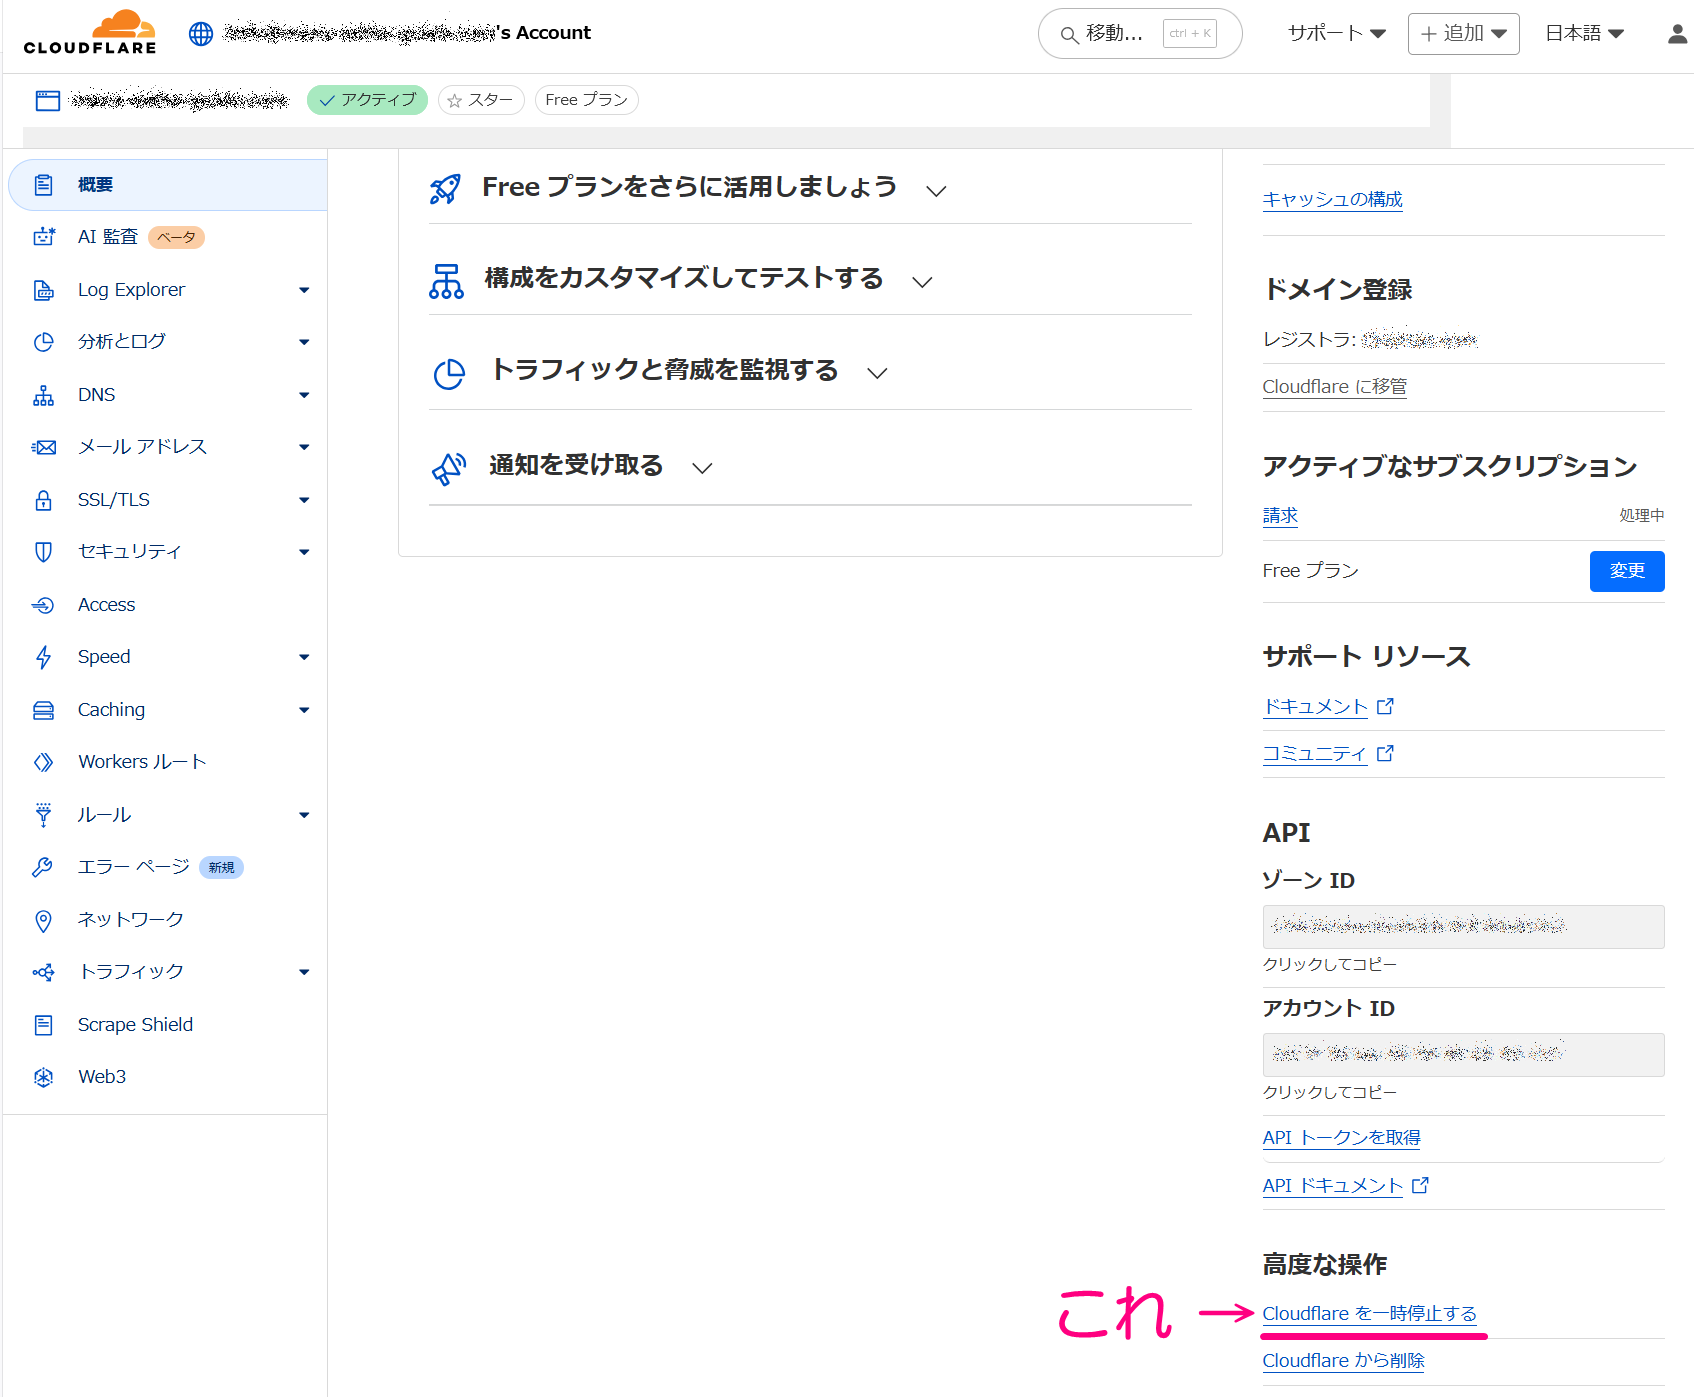Click the DNS network icon

click(43, 395)
